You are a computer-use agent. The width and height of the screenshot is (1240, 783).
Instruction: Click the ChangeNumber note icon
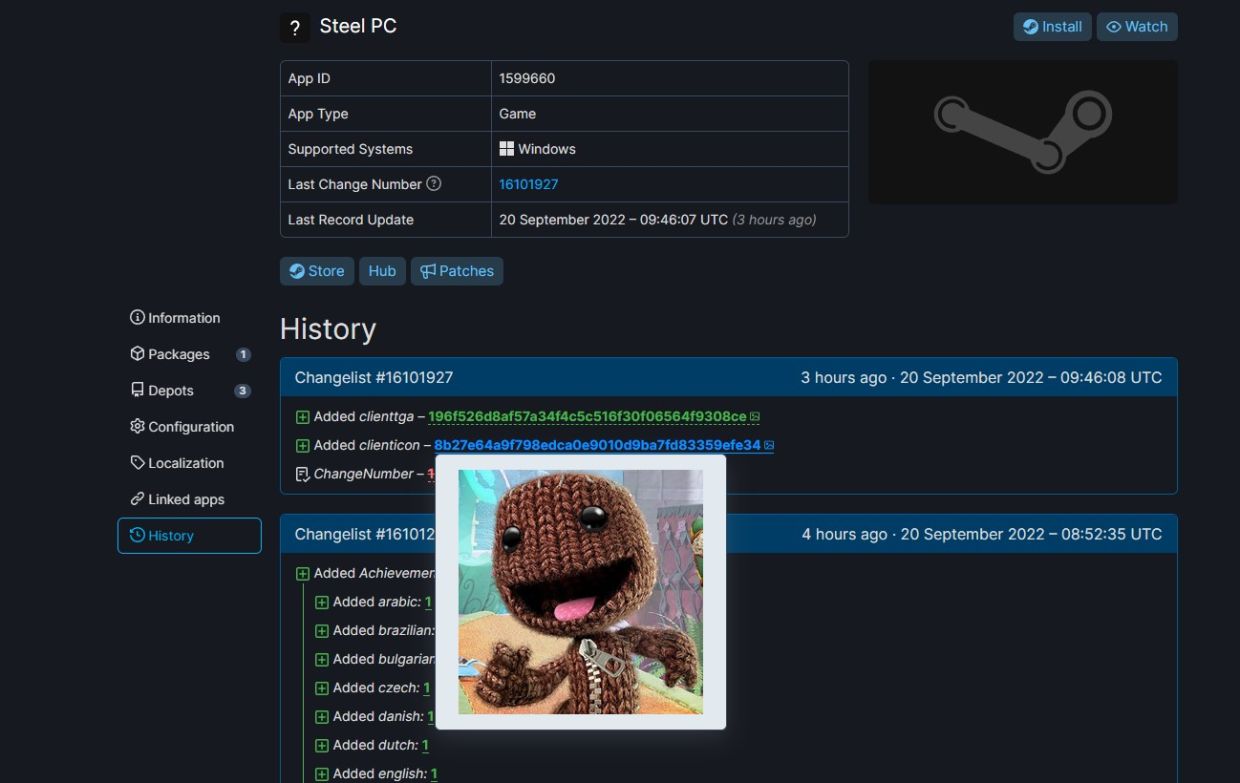[303, 474]
